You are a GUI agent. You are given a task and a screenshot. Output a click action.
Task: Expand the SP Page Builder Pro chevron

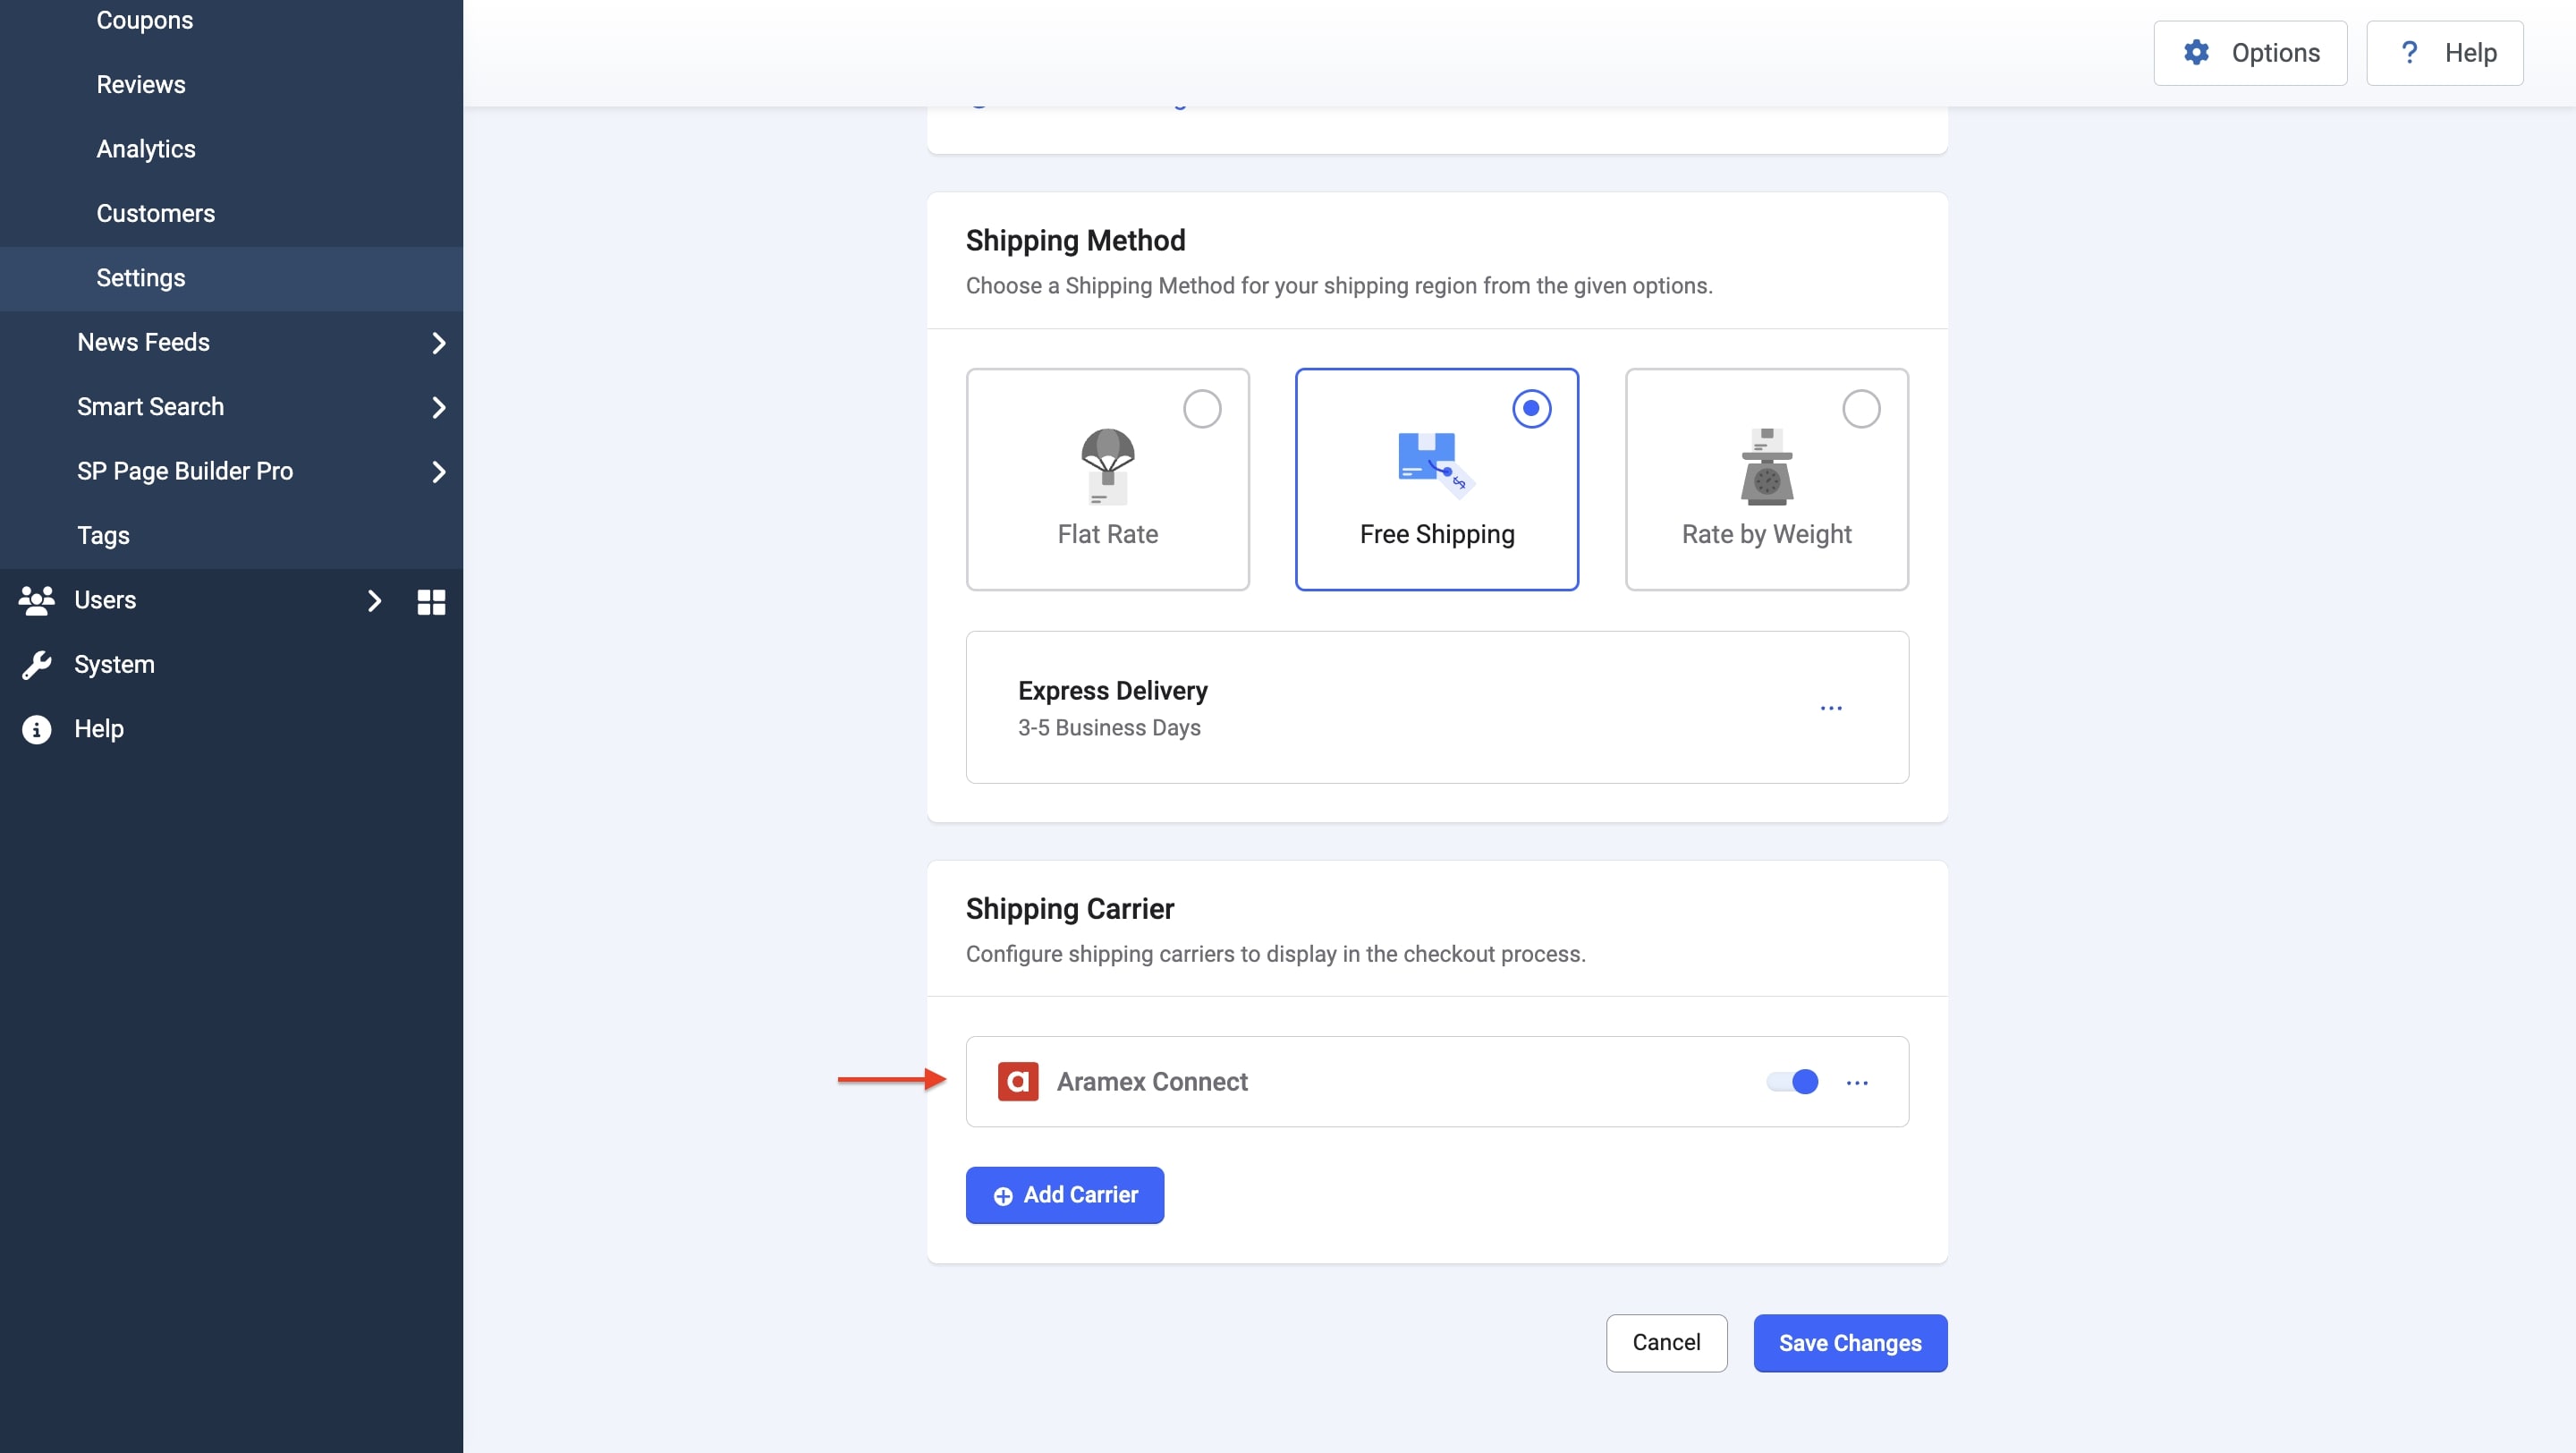click(438, 472)
